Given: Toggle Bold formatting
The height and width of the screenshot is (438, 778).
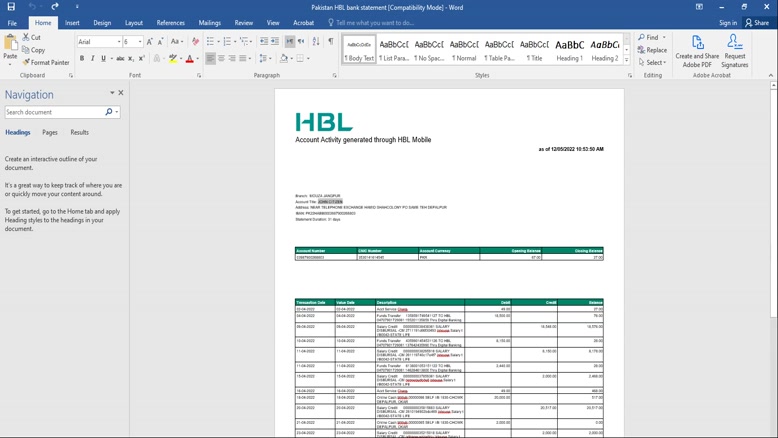Looking at the screenshot, I should [x=82, y=59].
